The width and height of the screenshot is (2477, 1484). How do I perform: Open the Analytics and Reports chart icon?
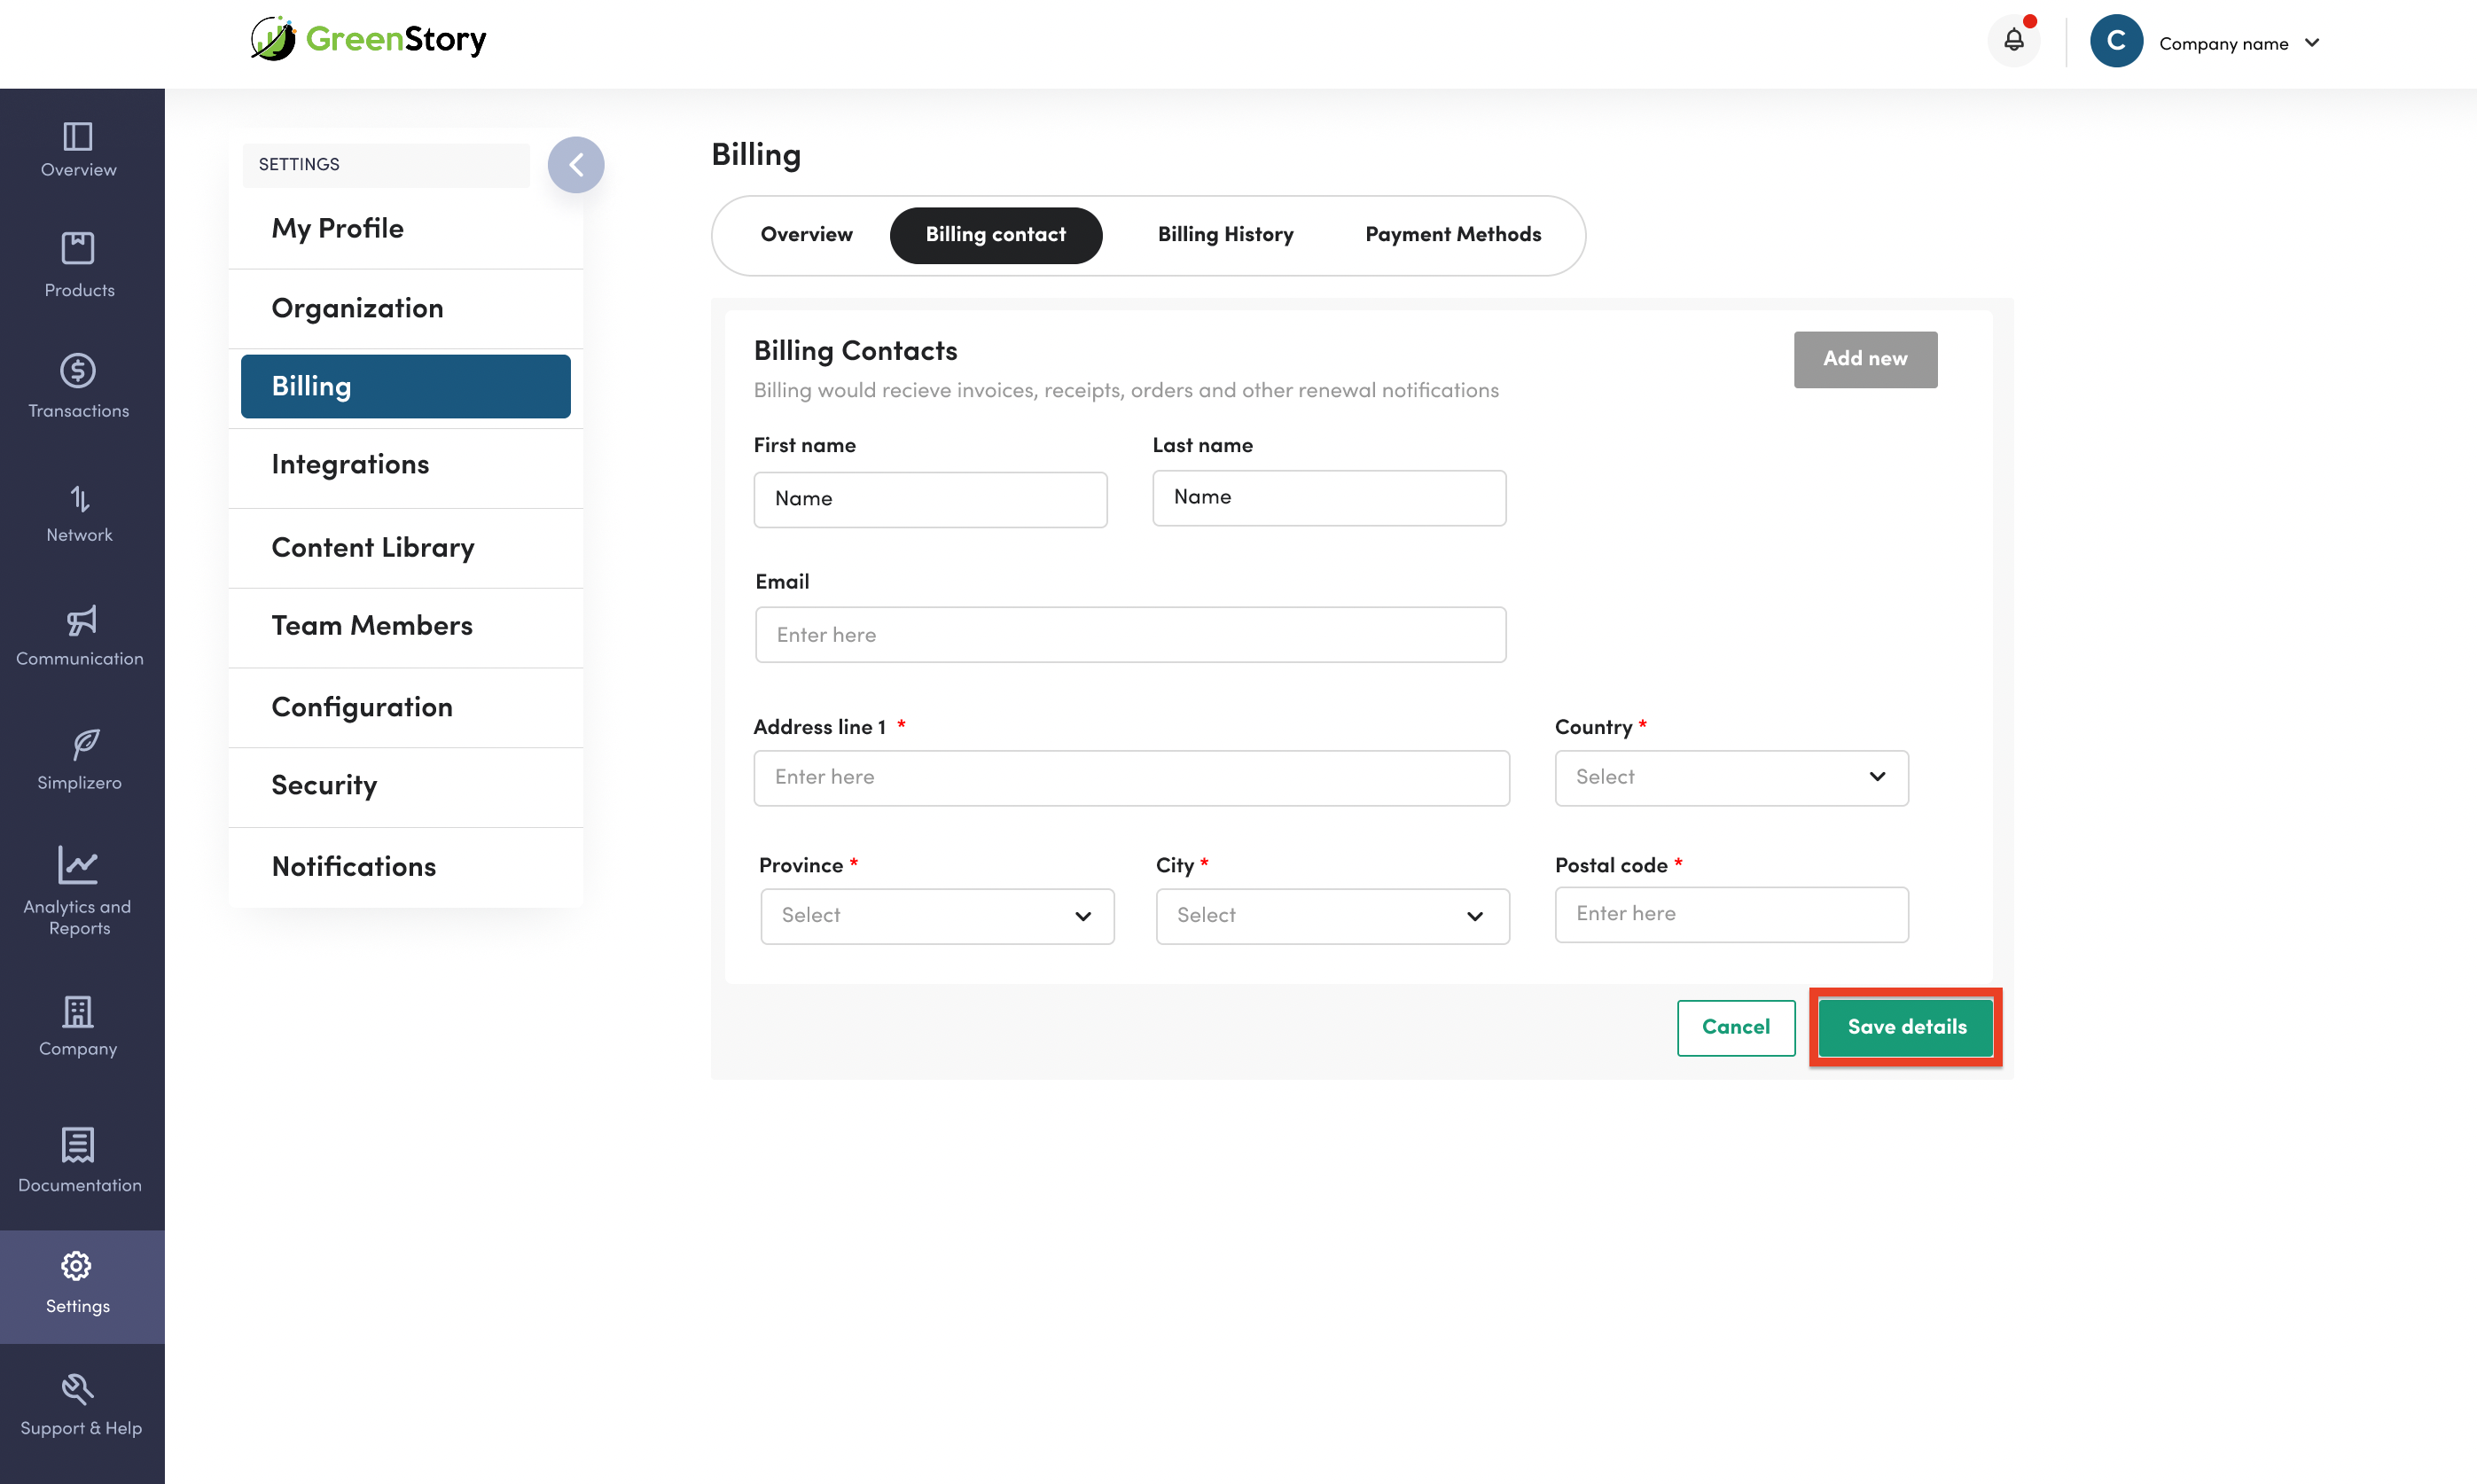tap(78, 866)
